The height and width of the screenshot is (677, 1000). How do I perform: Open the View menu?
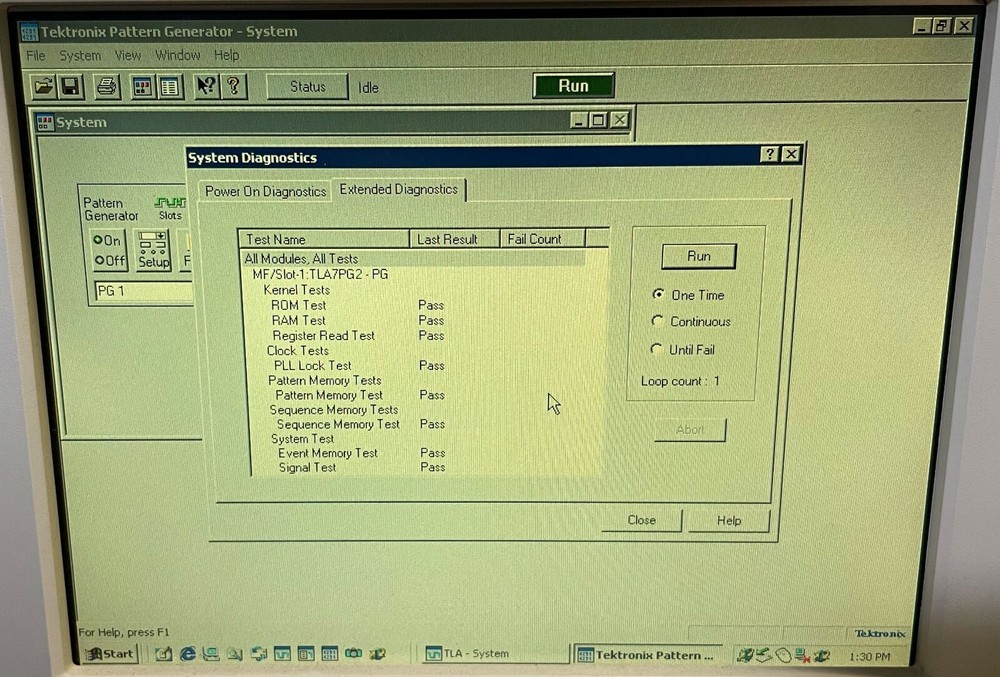(x=128, y=55)
